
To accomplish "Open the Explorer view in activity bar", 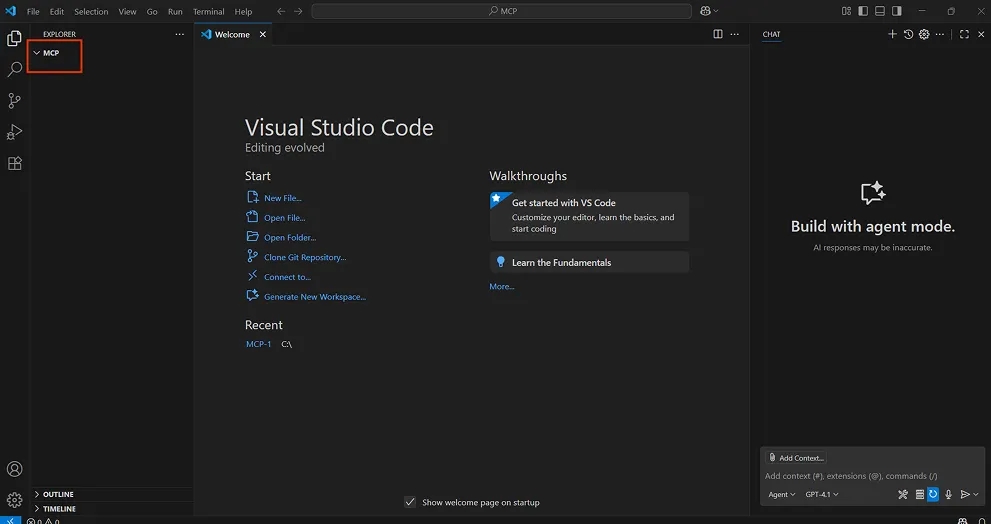I will pyautogui.click(x=14, y=39).
